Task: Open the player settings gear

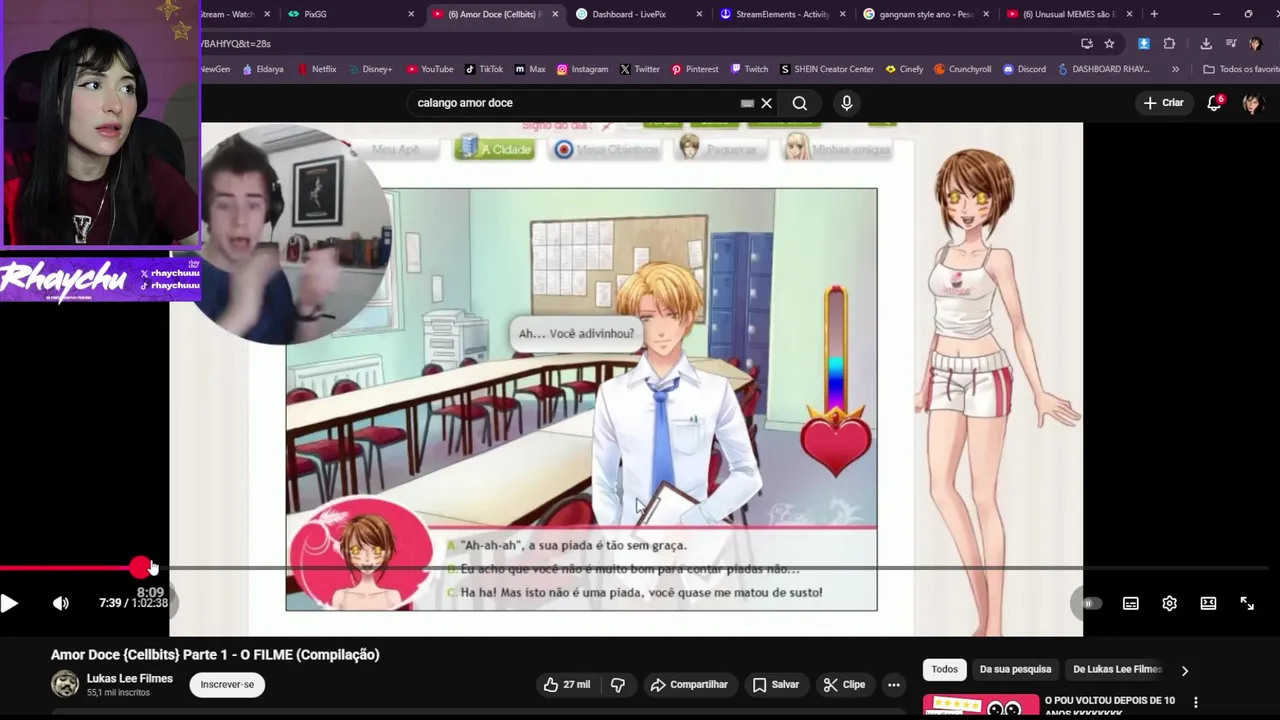Action: click(x=1170, y=603)
